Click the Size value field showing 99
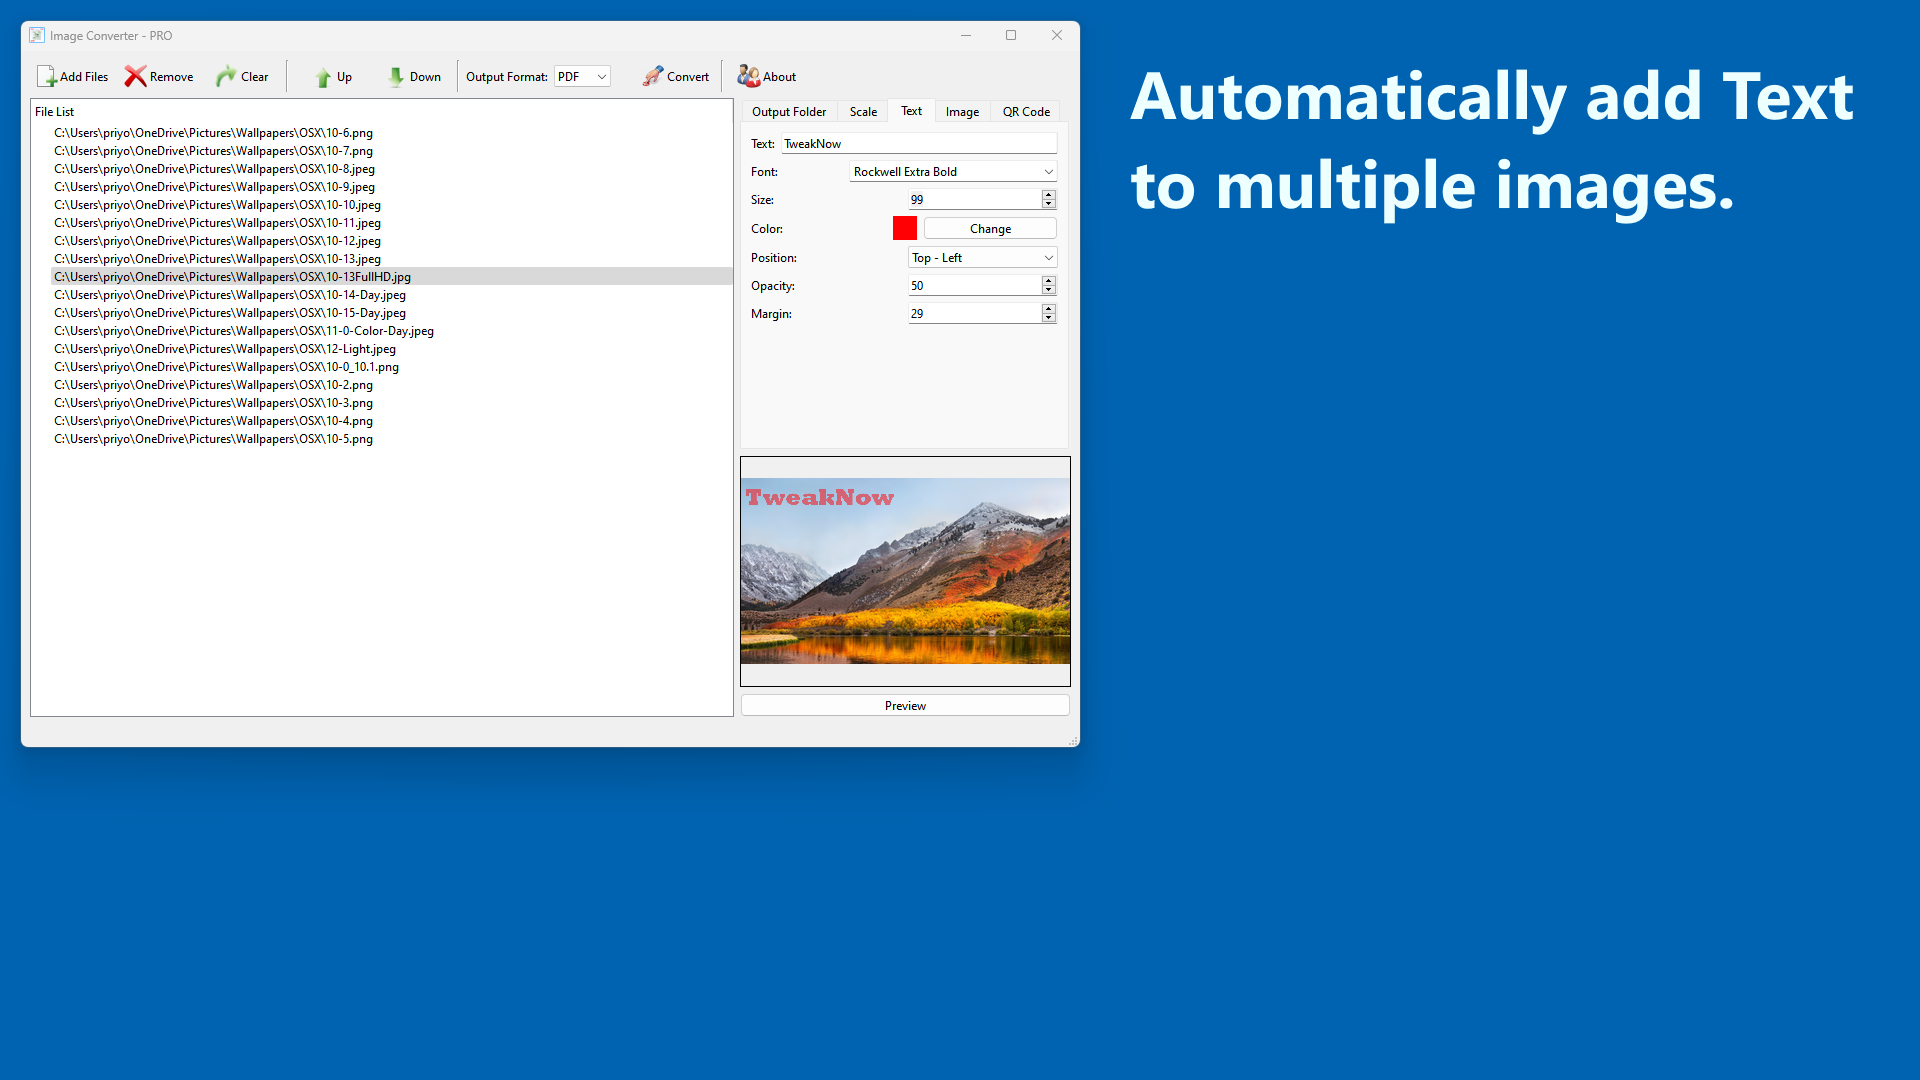 [974, 200]
